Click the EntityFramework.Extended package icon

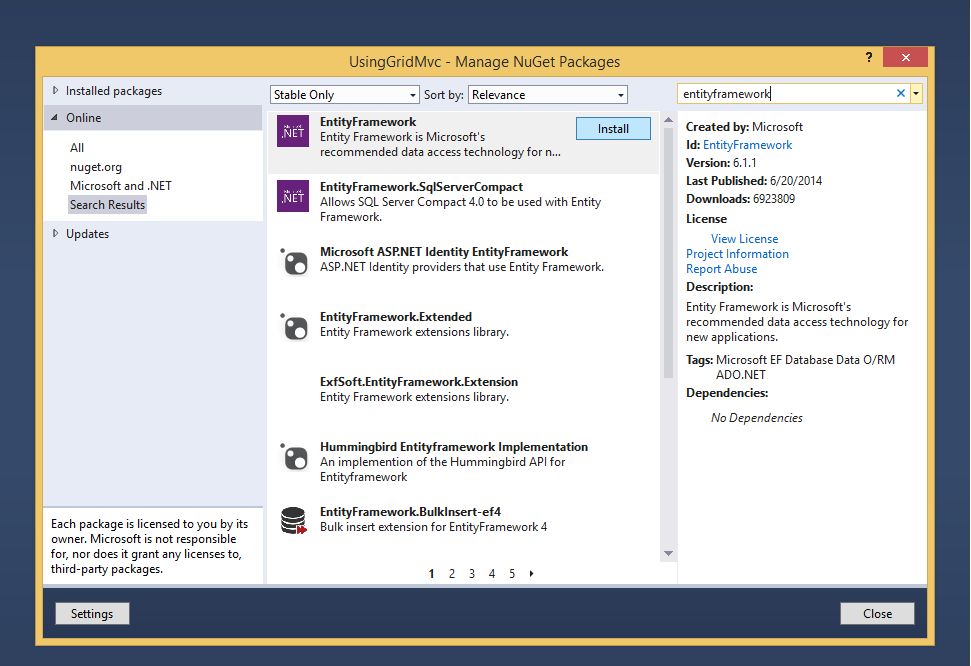pyautogui.click(x=294, y=326)
